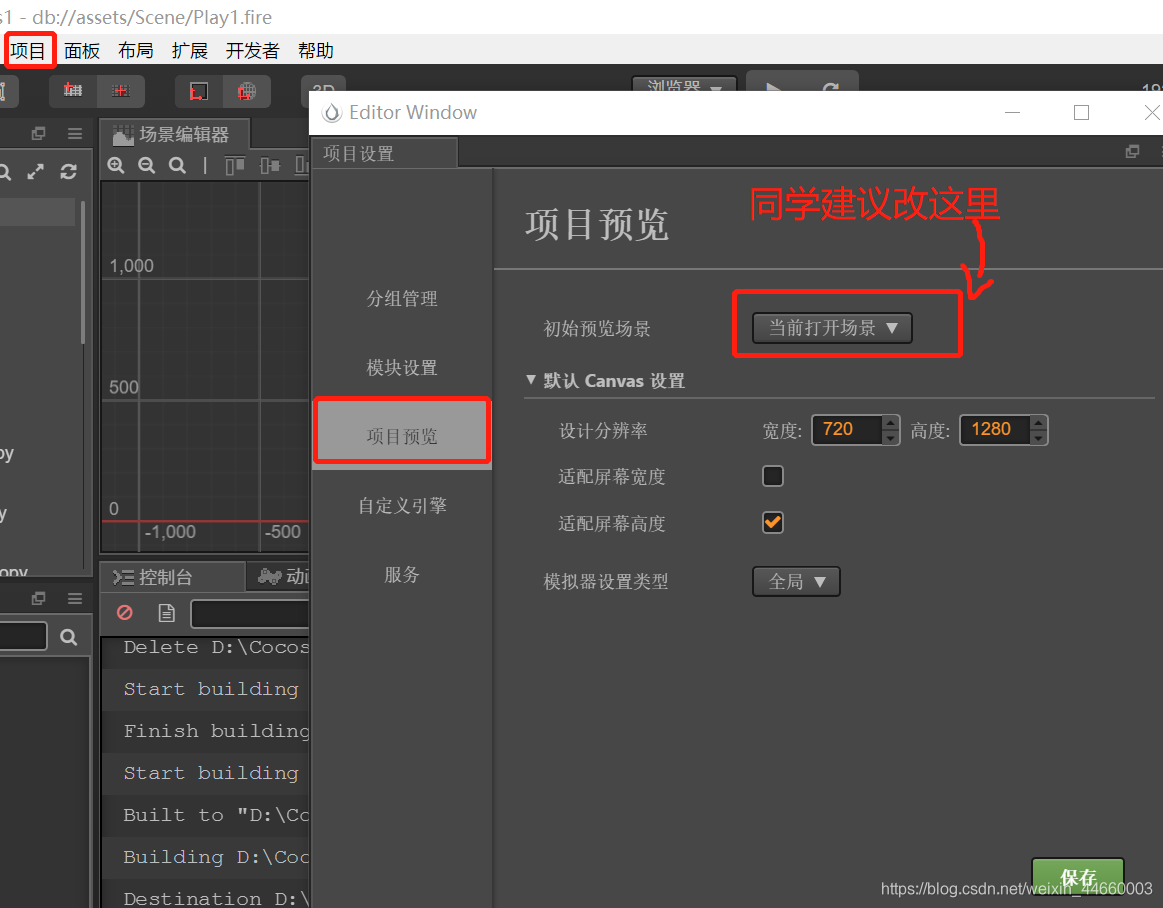Pop out the hierarchy panel
Screen dimensions: 1163x908
[x=39, y=134]
